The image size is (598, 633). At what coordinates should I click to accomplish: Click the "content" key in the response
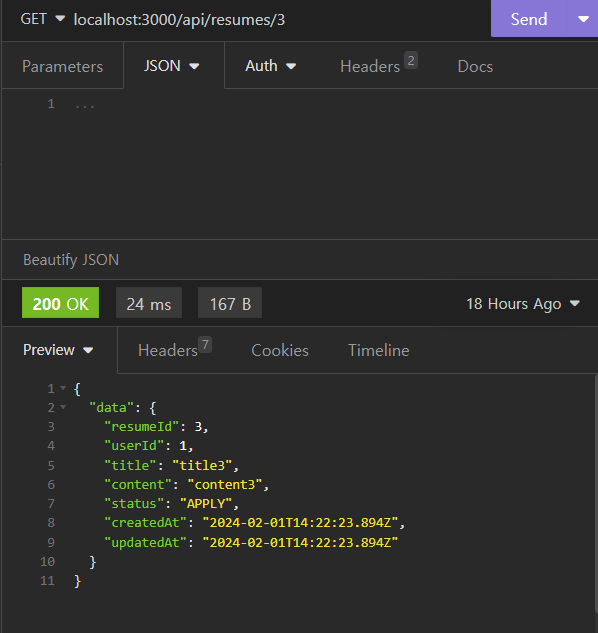coord(138,484)
